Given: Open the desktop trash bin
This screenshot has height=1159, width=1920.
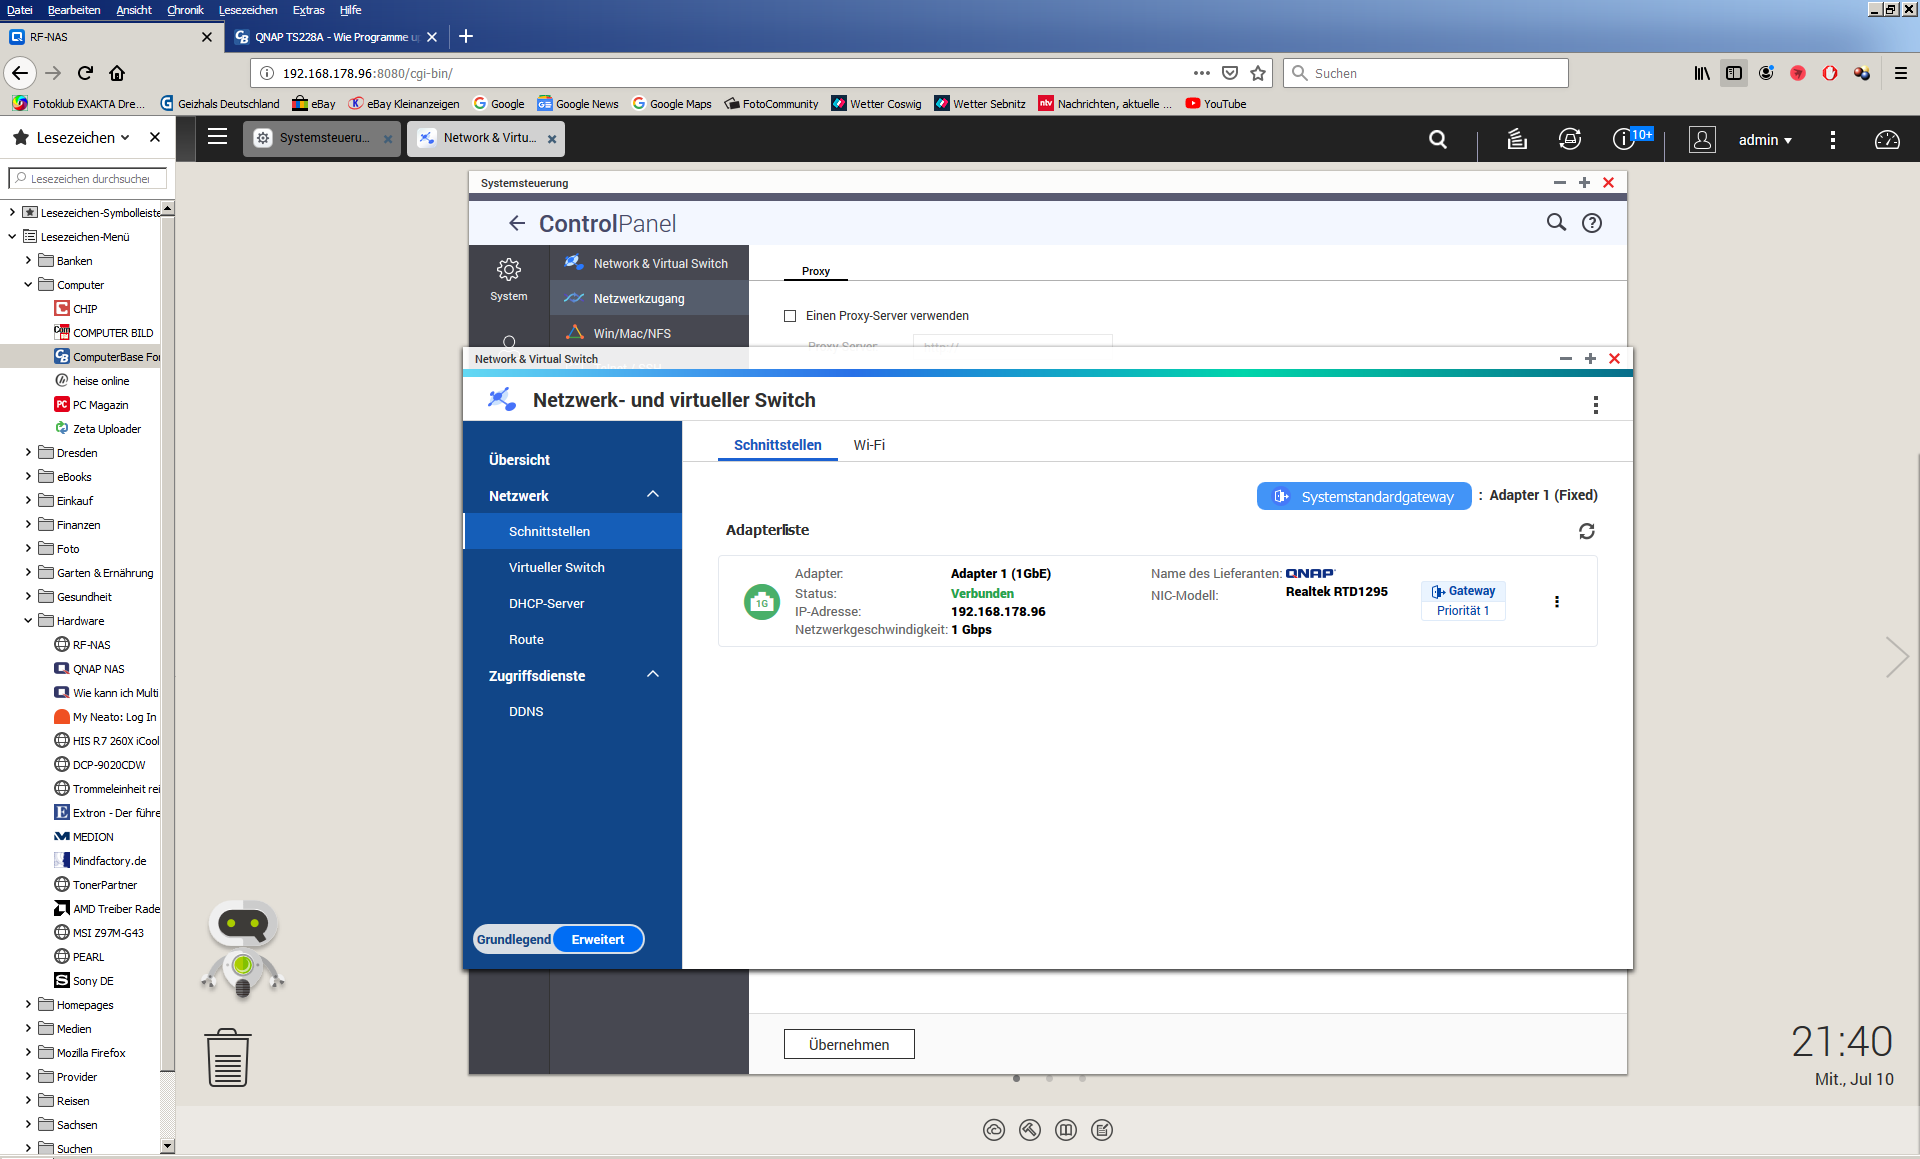Looking at the screenshot, I should click(x=228, y=1058).
